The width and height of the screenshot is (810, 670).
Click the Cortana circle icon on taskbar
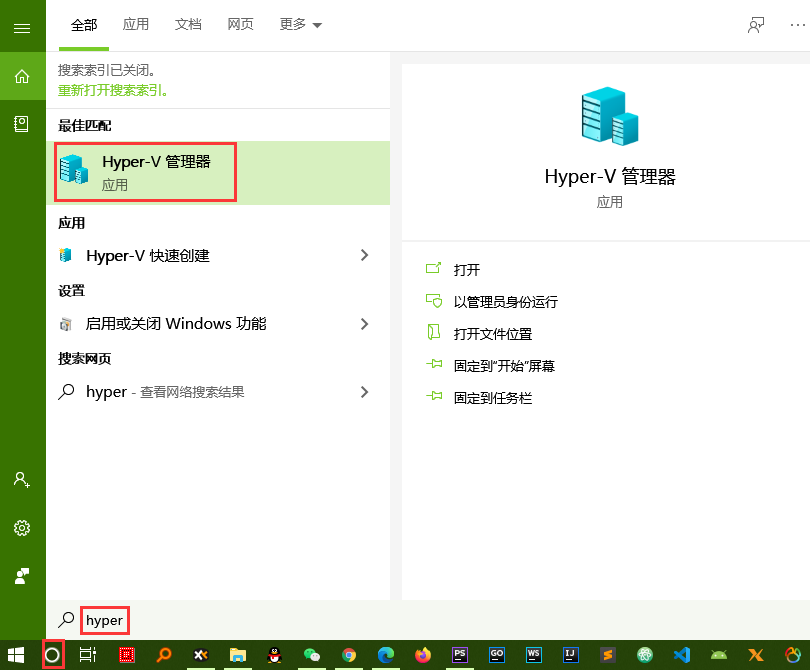pos(53,655)
